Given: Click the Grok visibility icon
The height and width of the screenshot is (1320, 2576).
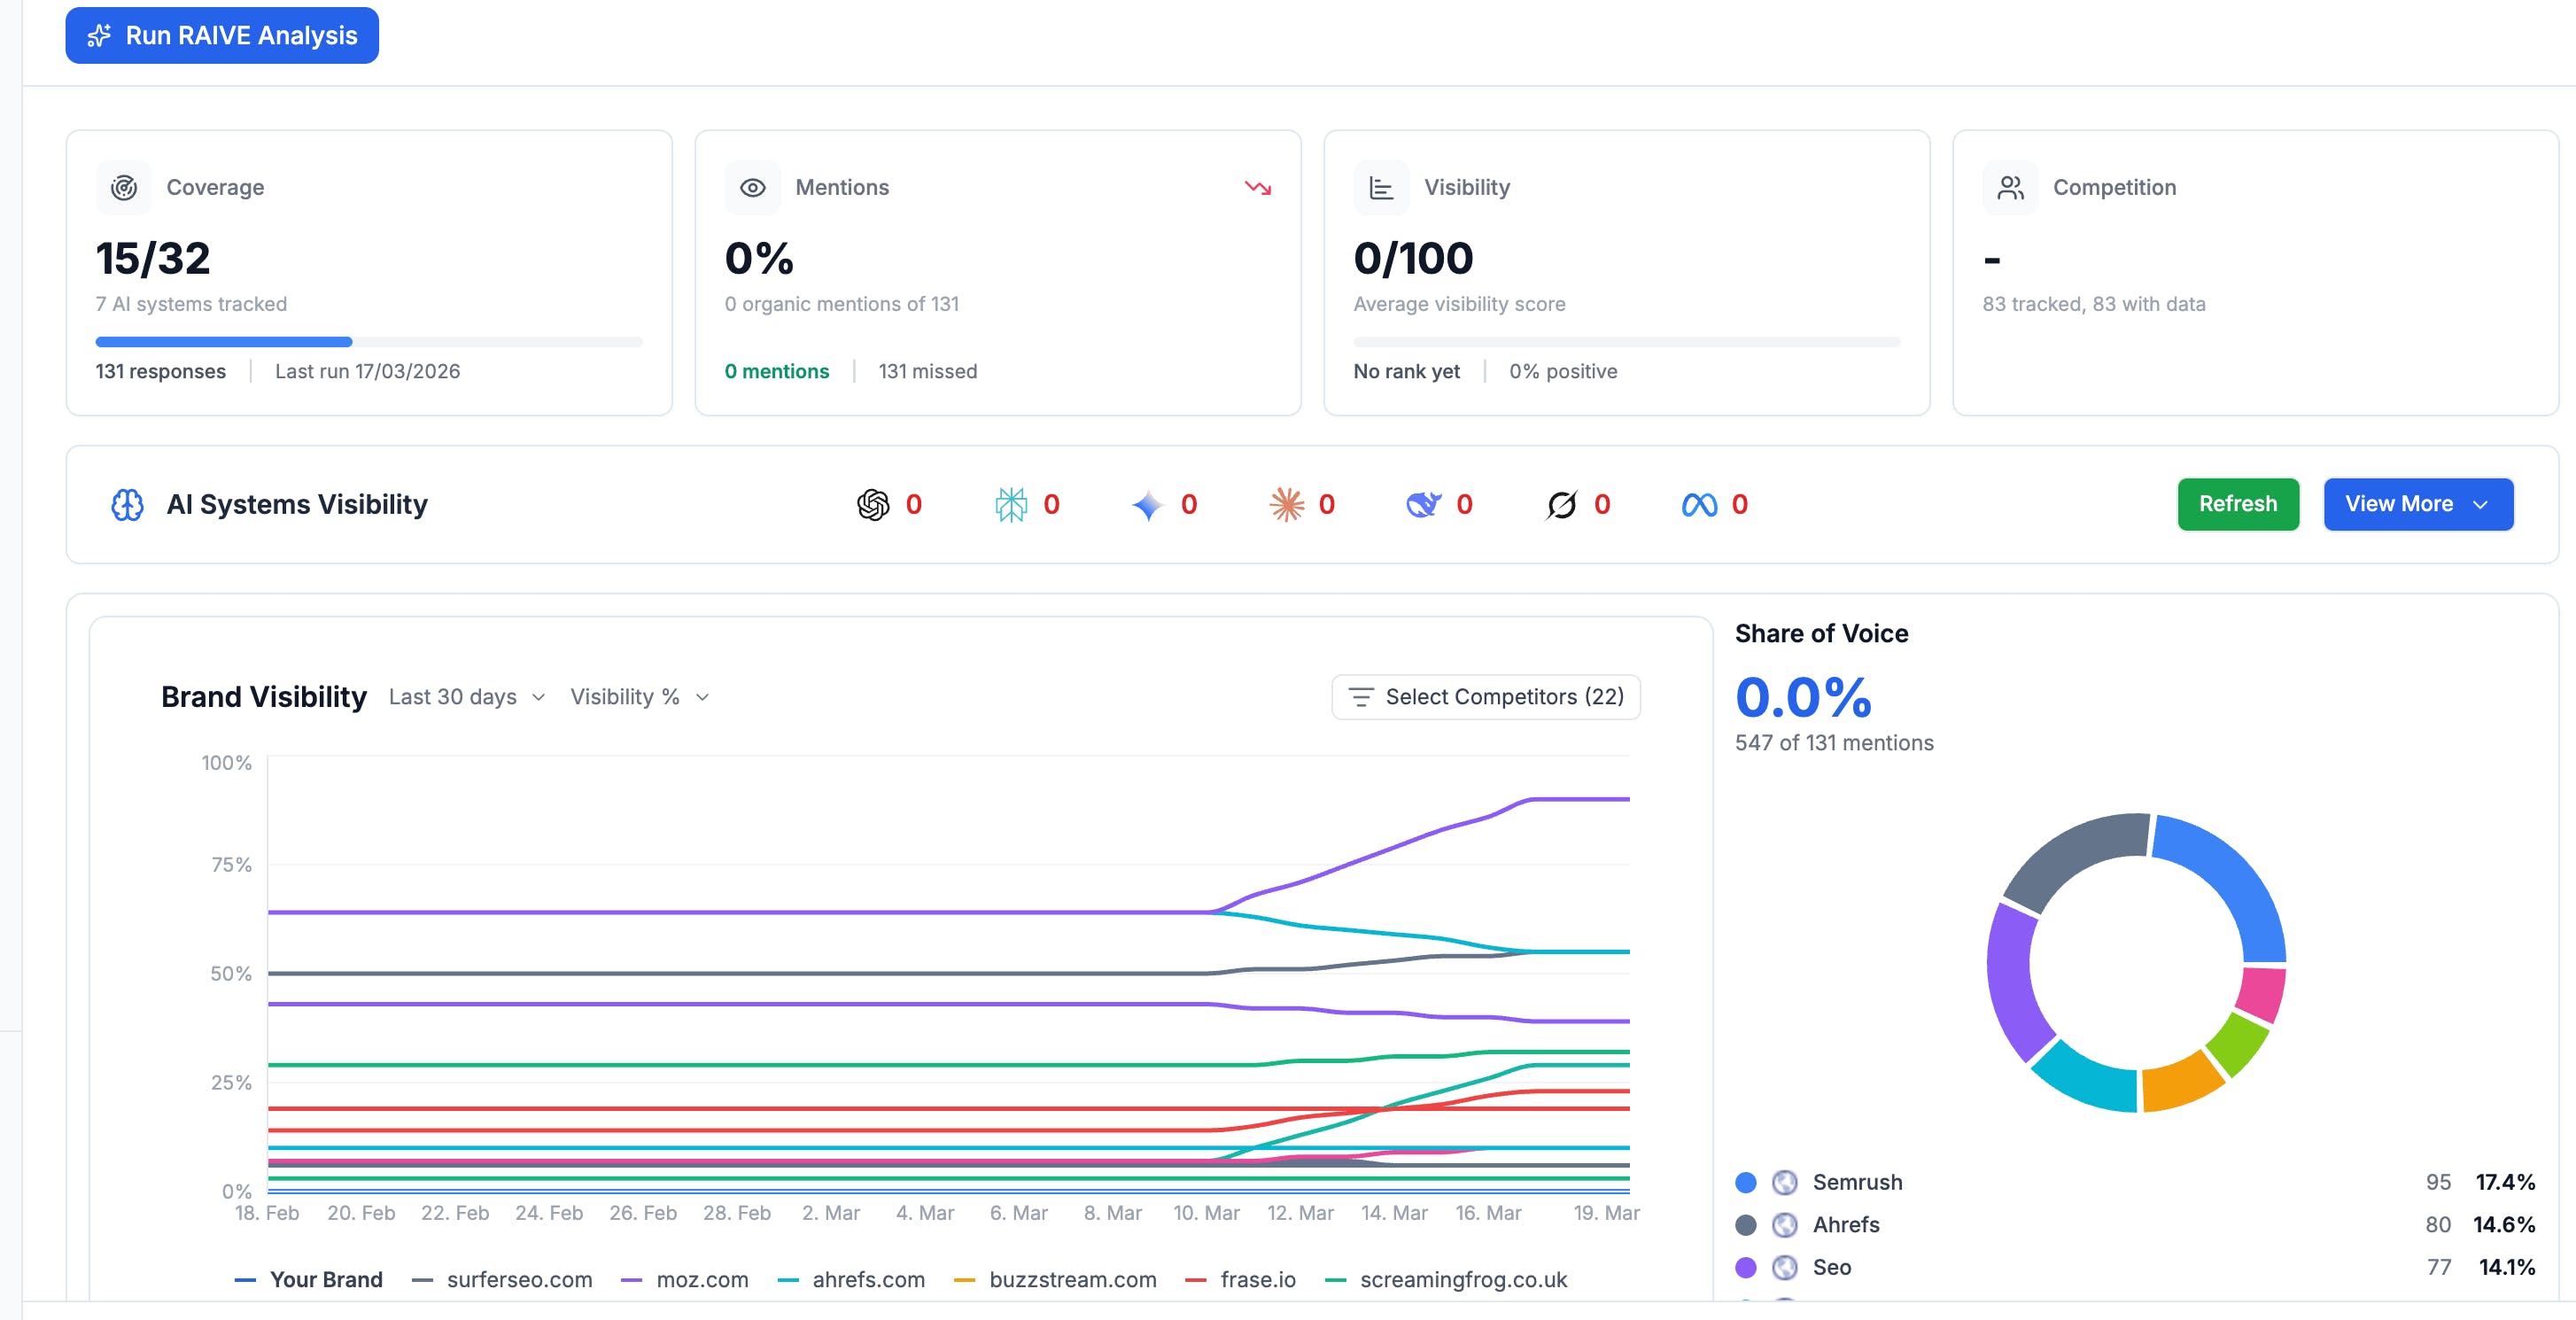Looking at the screenshot, I should tap(1561, 505).
